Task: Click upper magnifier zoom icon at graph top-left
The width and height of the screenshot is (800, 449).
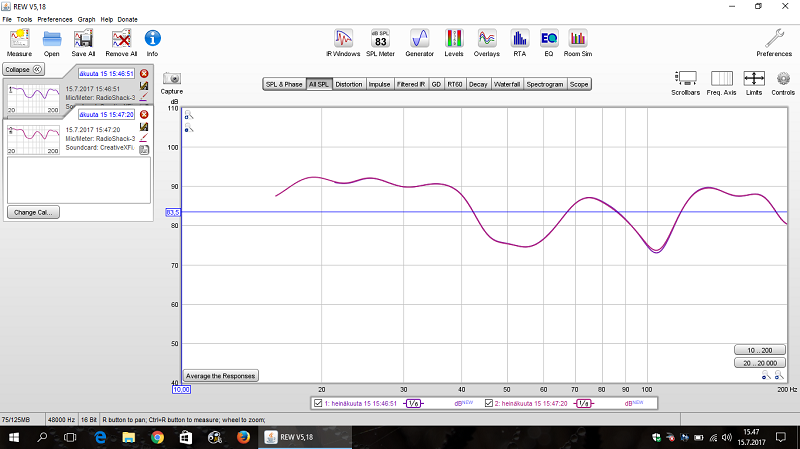Action: pyautogui.click(x=189, y=115)
